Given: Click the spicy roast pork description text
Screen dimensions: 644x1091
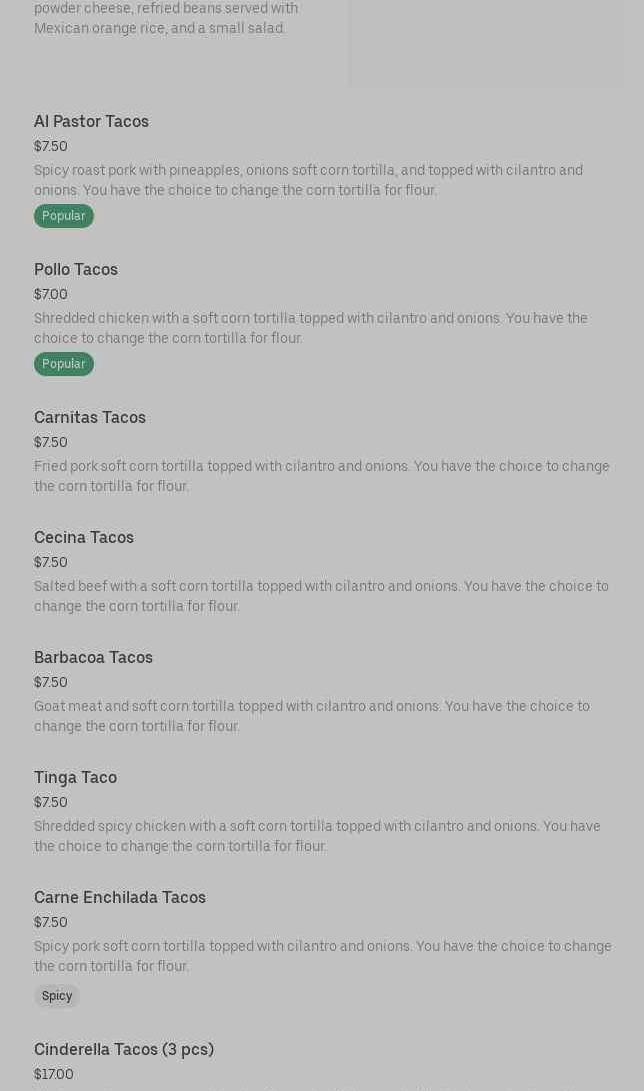Looking at the screenshot, I should coord(308,181).
